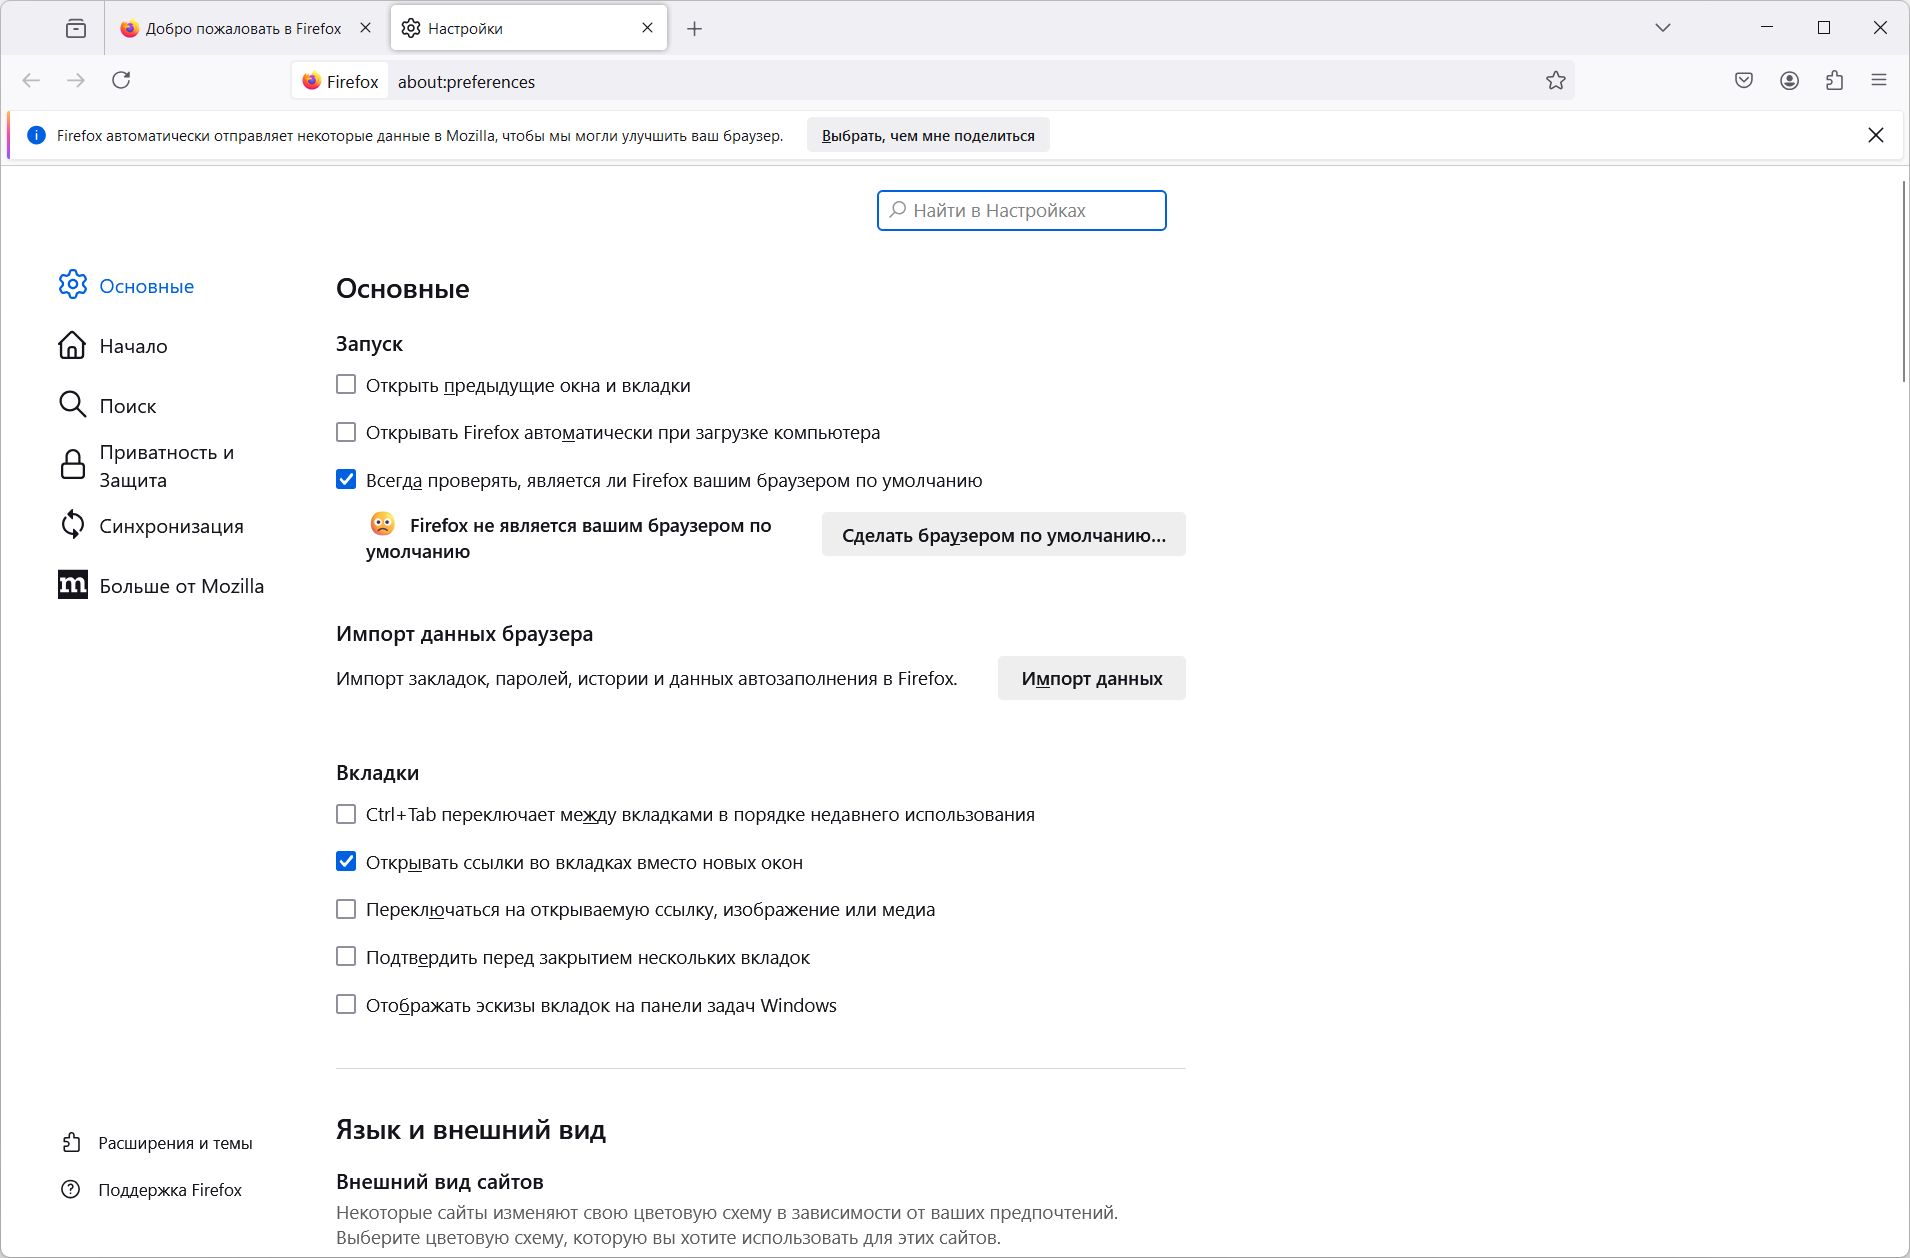Reload the page with the refresh icon
Image resolution: width=1910 pixels, height=1258 pixels.
[x=121, y=81]
